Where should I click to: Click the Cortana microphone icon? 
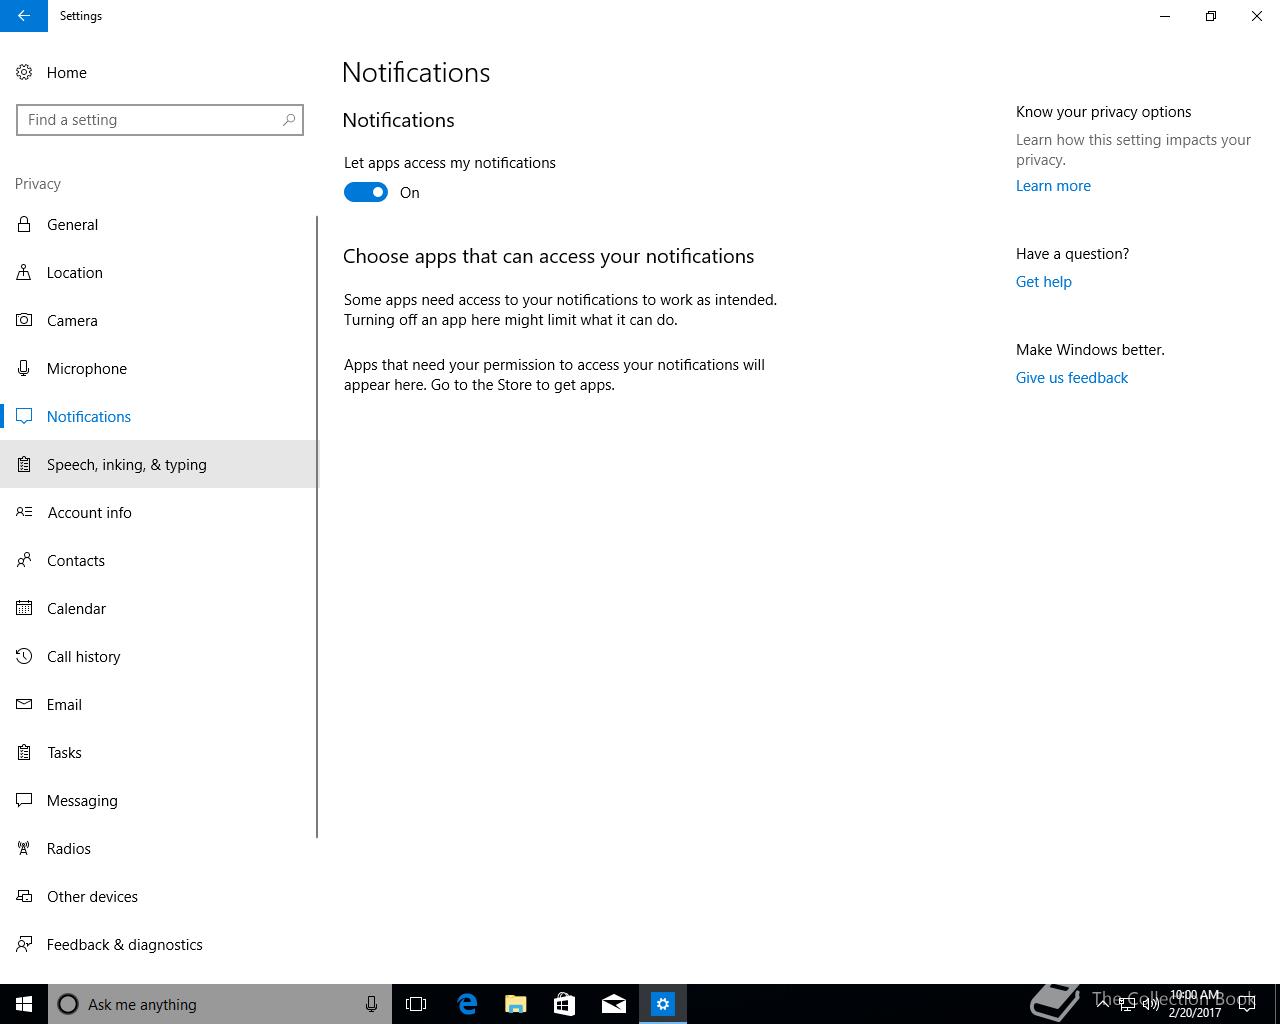coord(371,1004)
